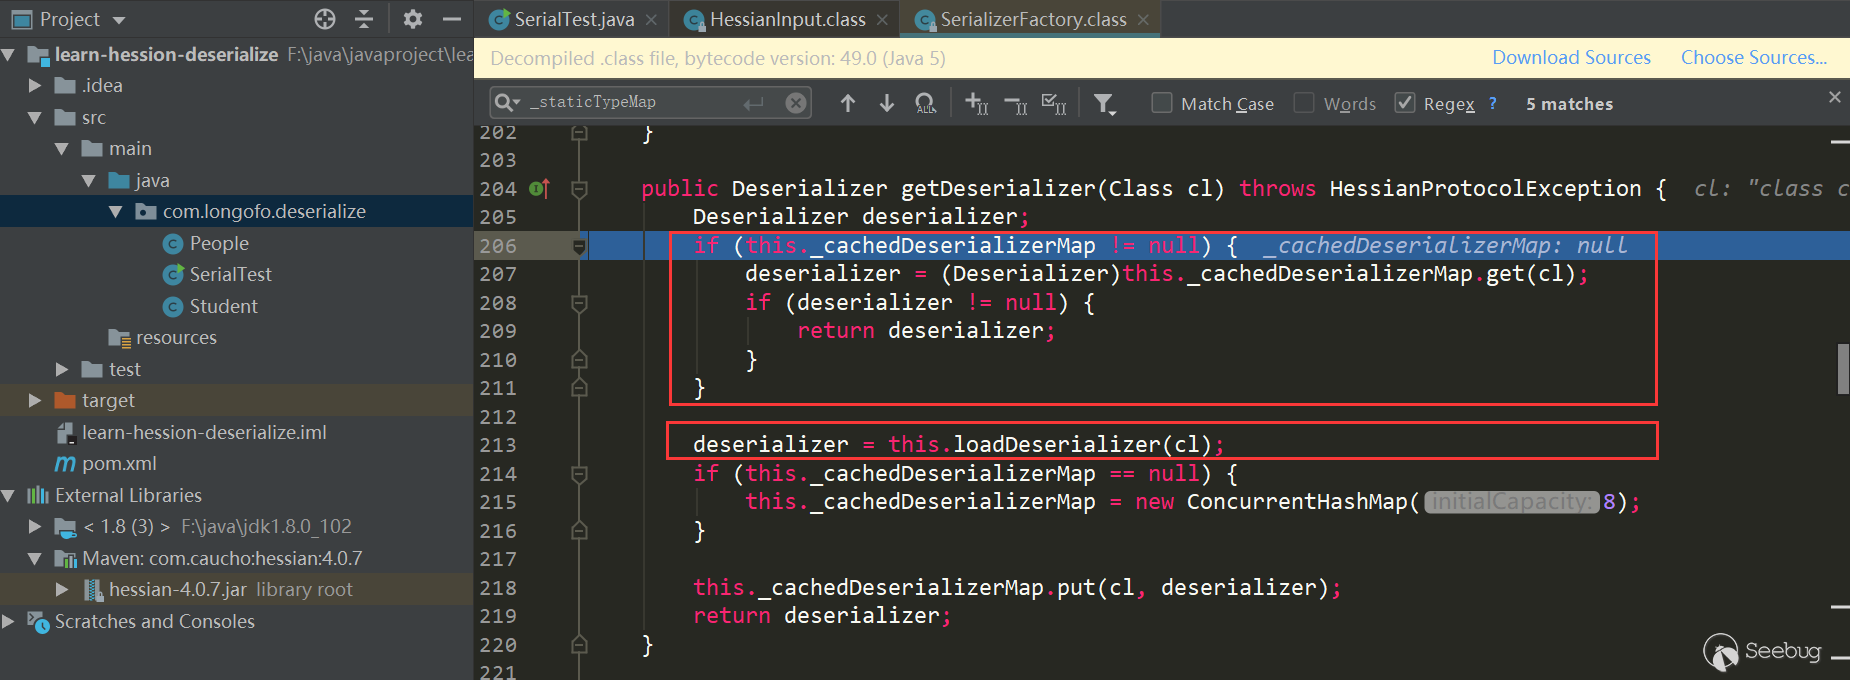Click Choose Sources... link
Image resolution: width=1850 pixels, height=680 pixels.
click(x=1754, y=58)
